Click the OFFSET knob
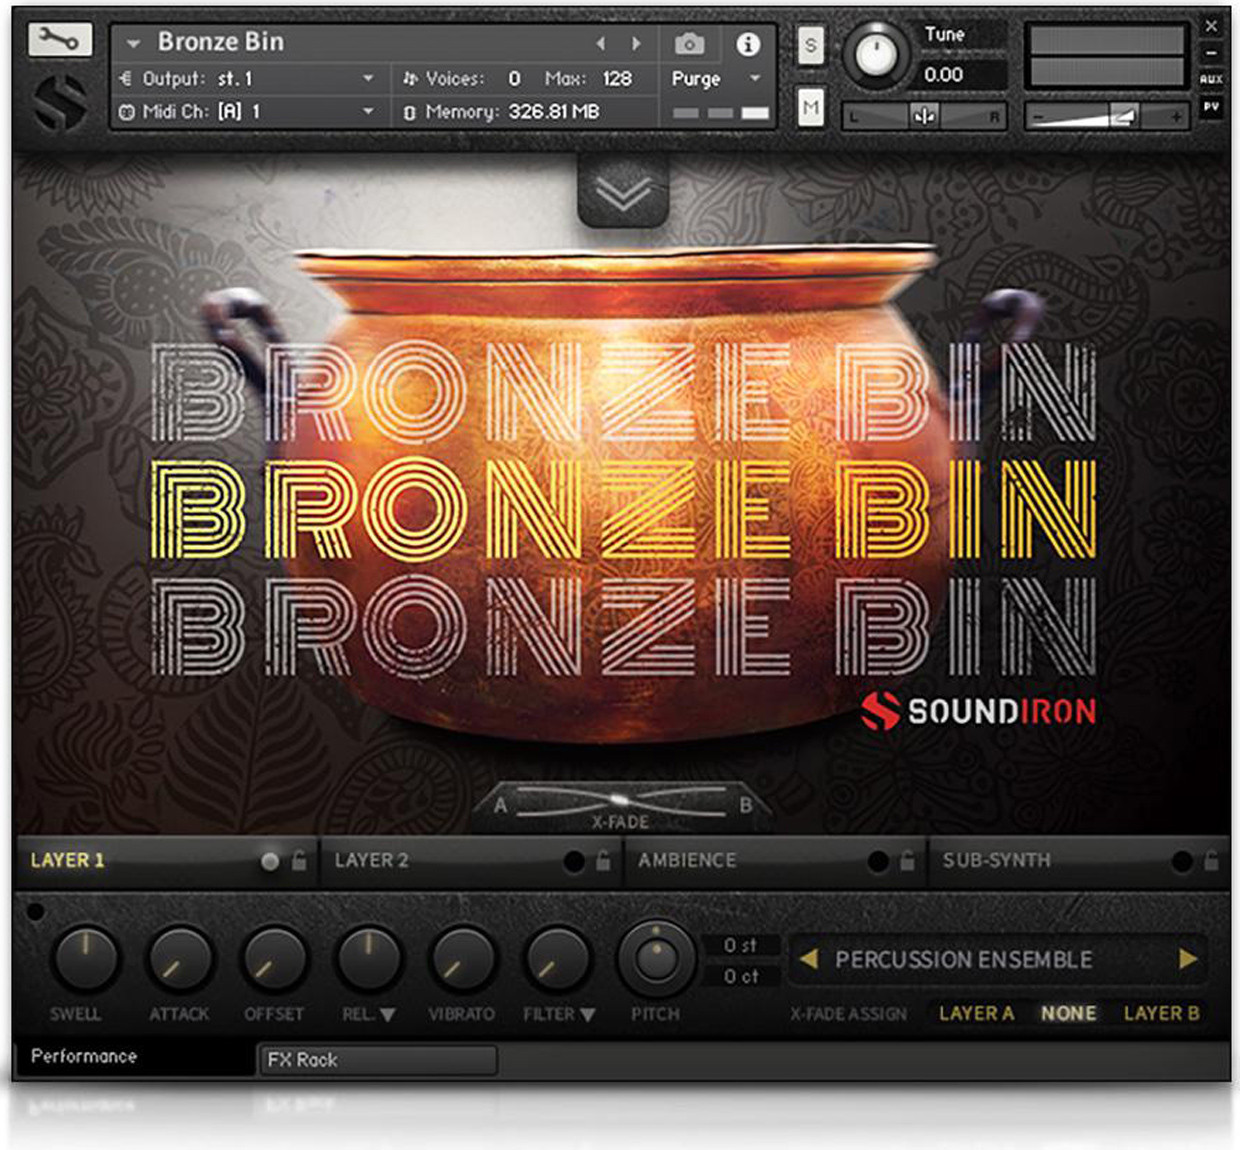 click(x=273, y=958)
